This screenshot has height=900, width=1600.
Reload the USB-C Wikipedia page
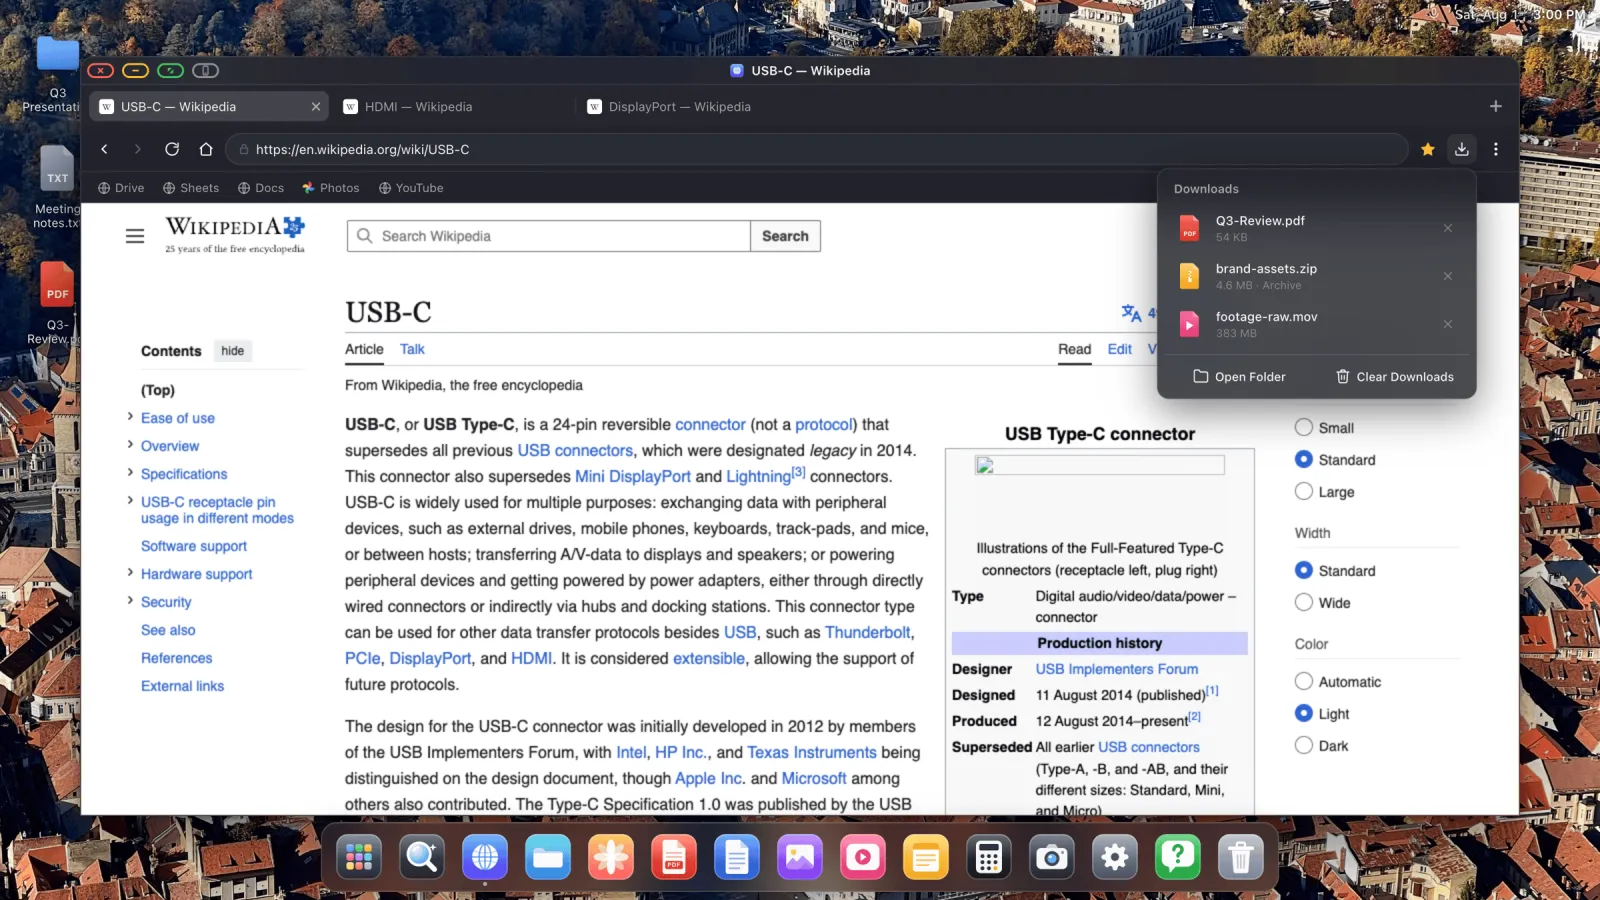coord(172,149)
